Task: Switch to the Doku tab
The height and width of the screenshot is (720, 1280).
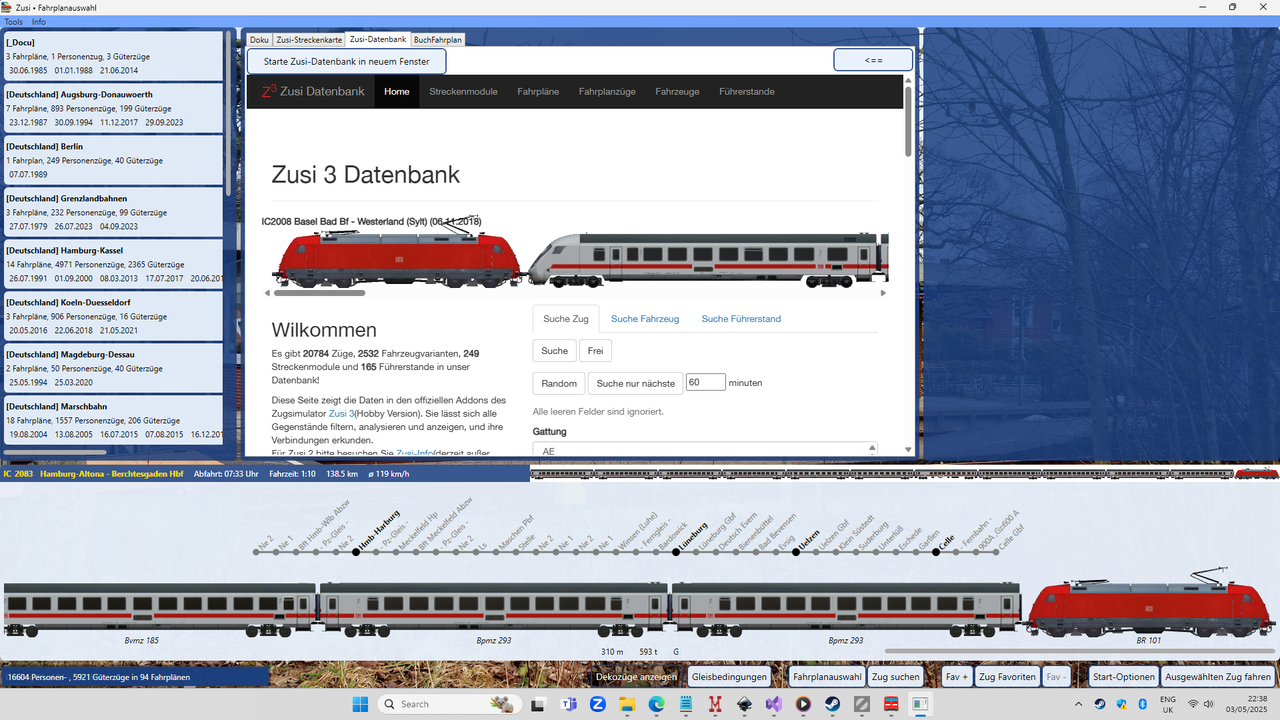Action: tap(259, 40)
